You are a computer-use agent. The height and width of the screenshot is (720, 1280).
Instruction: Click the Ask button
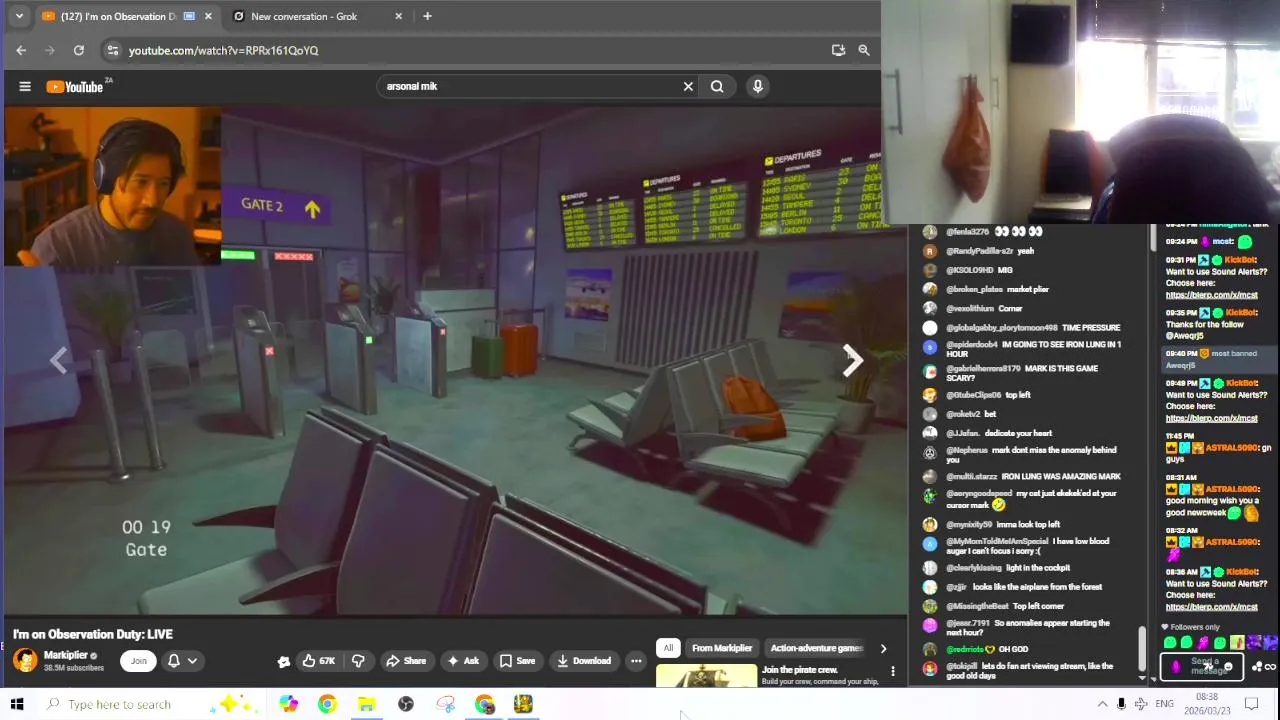point(463,661)
